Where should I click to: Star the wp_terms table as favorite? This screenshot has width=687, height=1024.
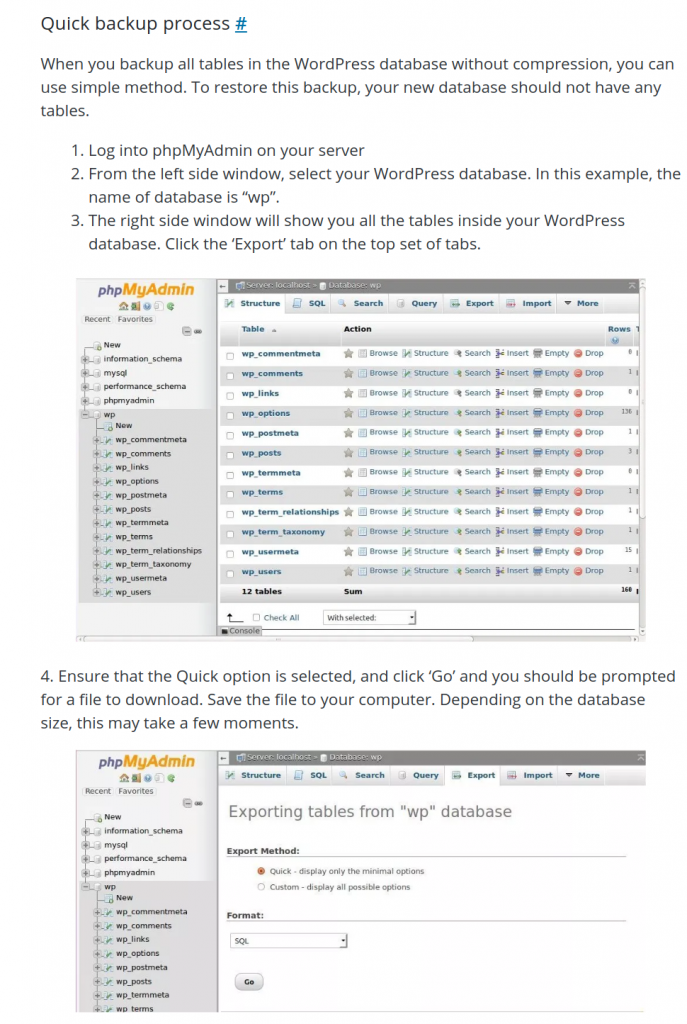[x=349, y=492]
